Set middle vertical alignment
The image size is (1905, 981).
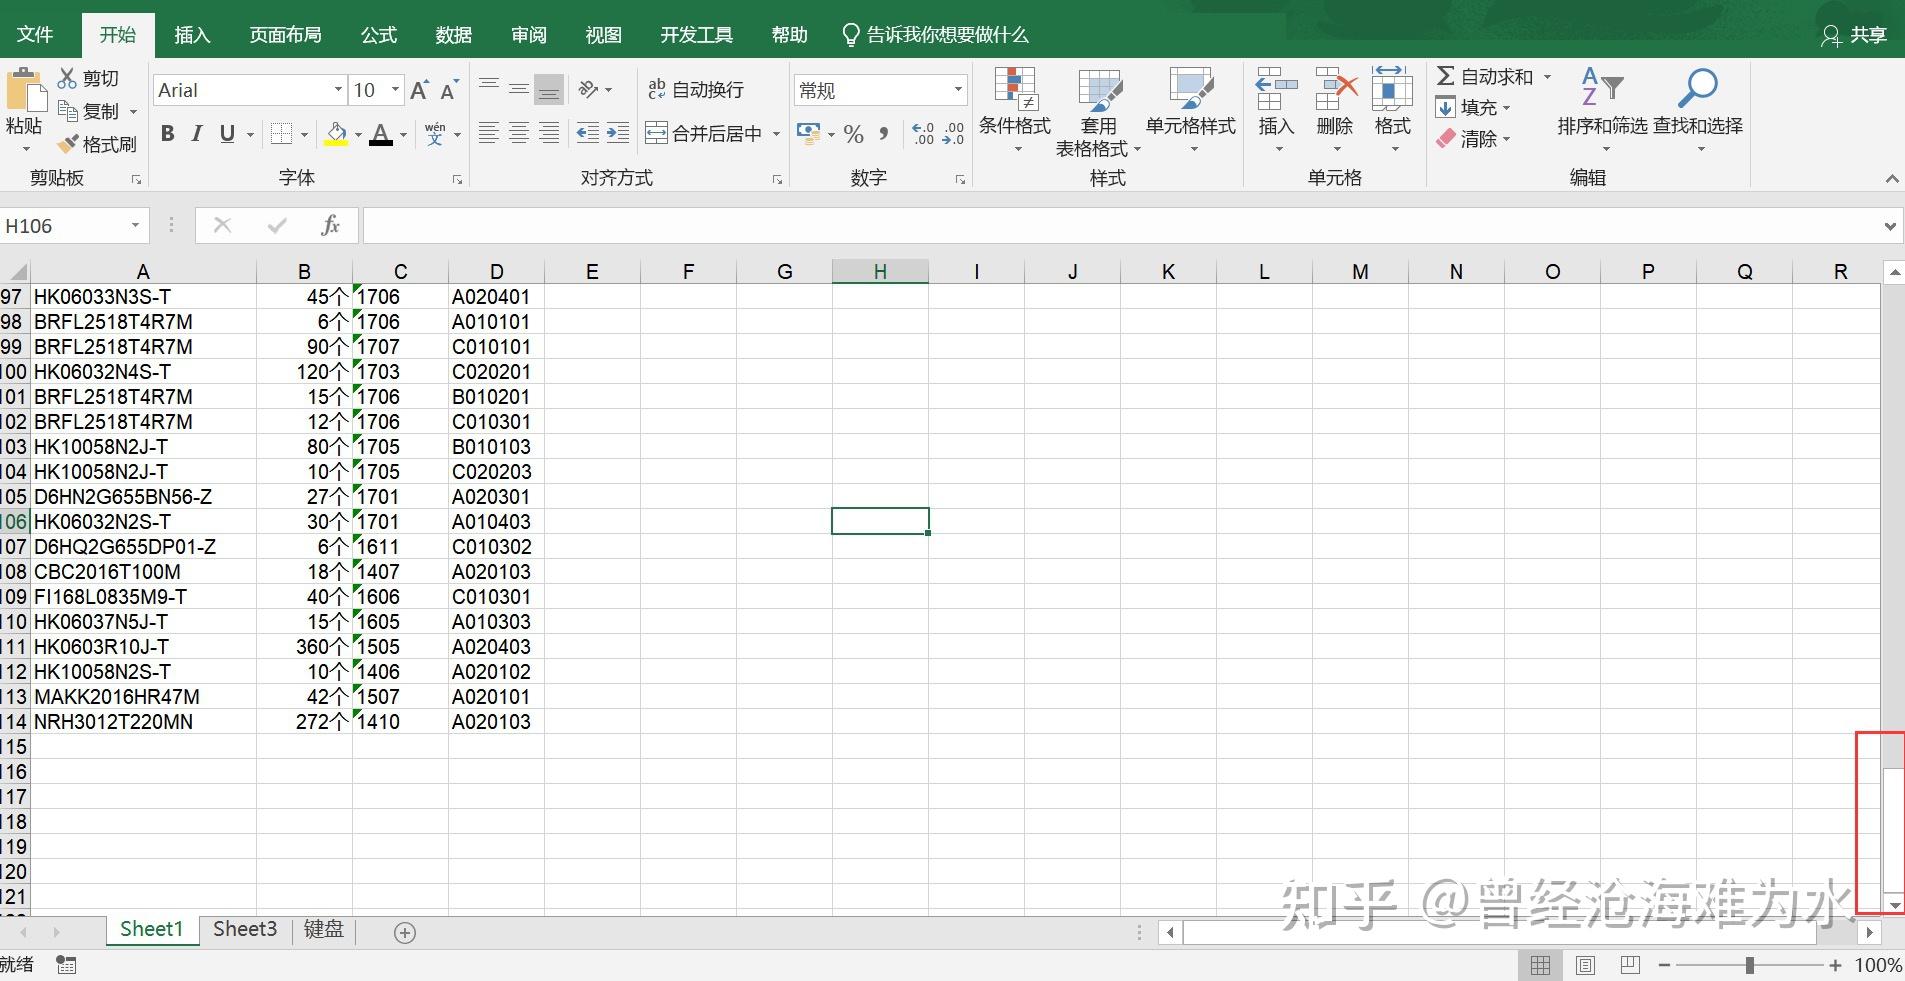click(519, 88)
